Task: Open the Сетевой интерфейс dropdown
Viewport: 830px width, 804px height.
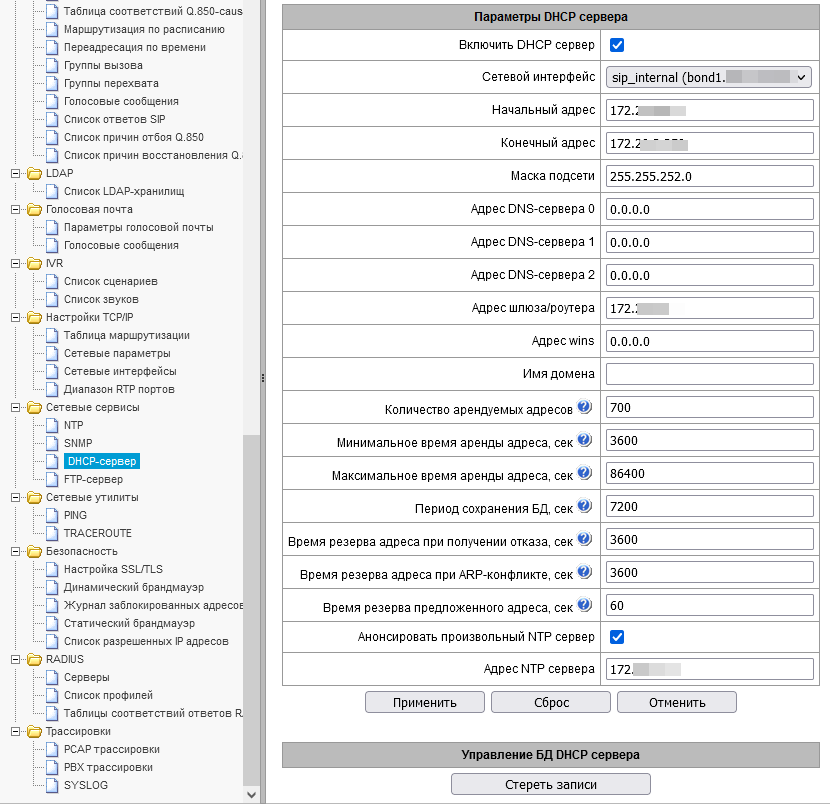Action: pos(709,77)
